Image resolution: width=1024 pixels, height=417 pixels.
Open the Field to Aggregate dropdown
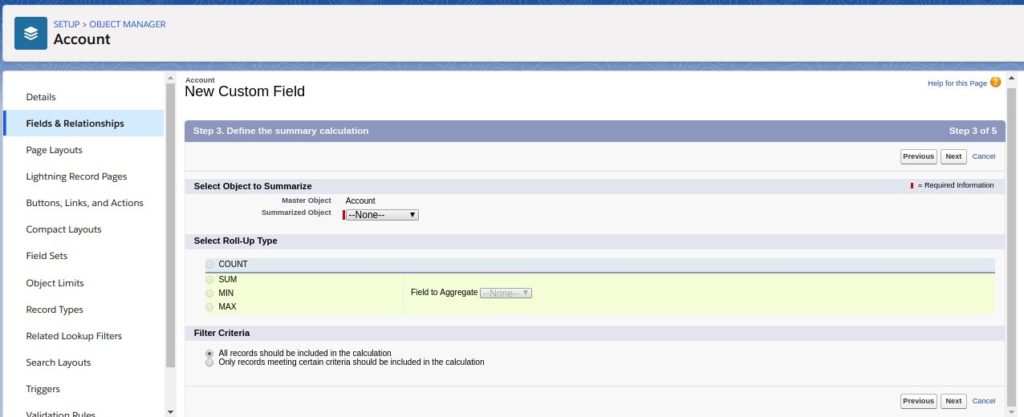click(506, 293)
